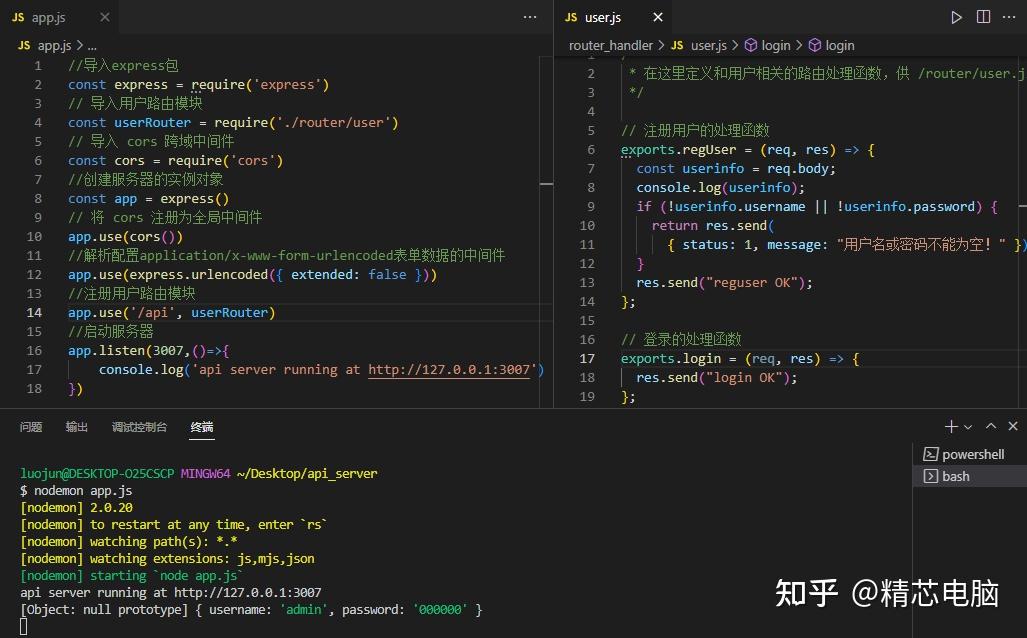Viewport: 1027px width, 638px height.
Task: Run the user.js file with the play icon
Action: click(957, 15)
